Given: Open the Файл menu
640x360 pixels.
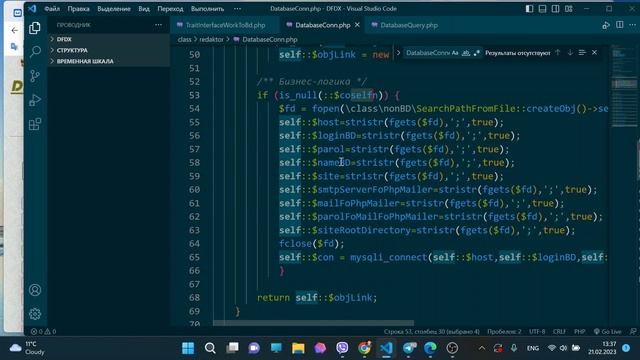Looking at the screenshot, I should pyautogui.click(x=52, y=9).
